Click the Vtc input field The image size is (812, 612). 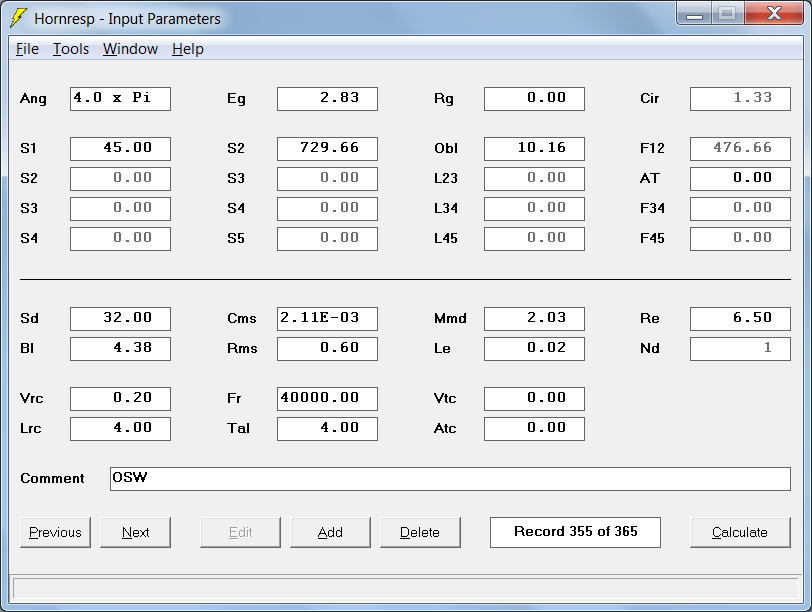534,399
